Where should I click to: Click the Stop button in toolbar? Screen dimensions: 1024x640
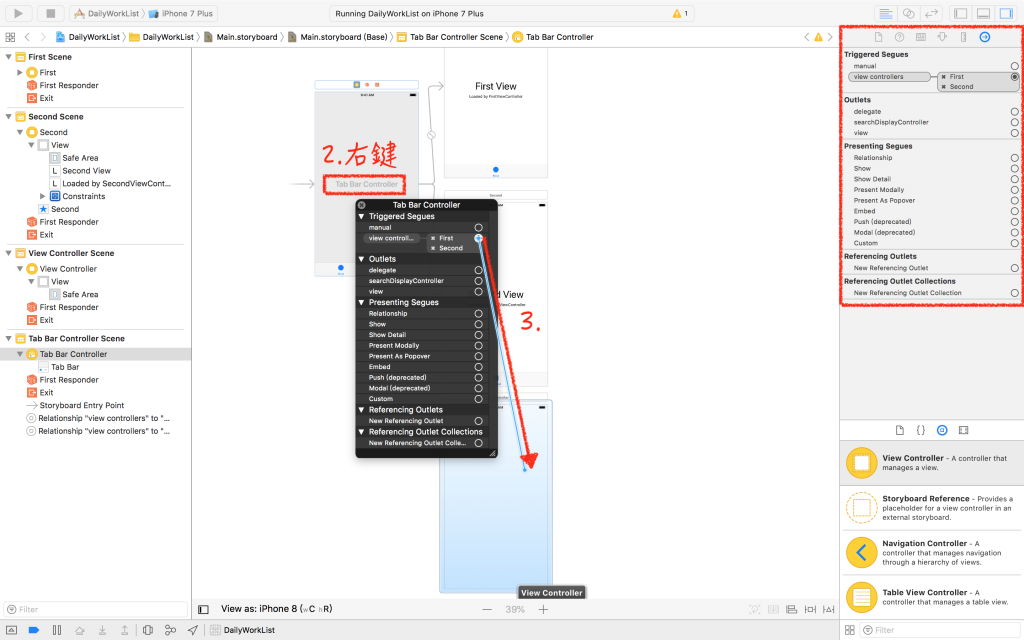pyautogui.click(x=50, y=13)
